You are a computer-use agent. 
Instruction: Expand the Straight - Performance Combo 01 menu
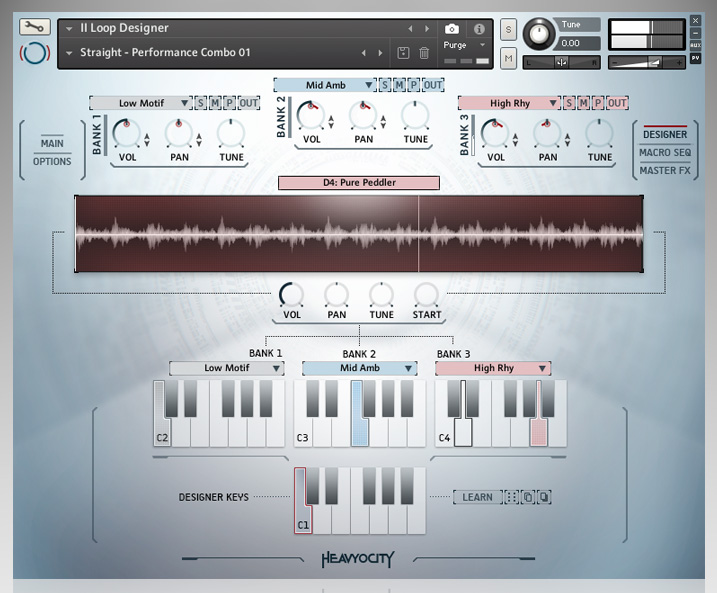tap(69, 53)
